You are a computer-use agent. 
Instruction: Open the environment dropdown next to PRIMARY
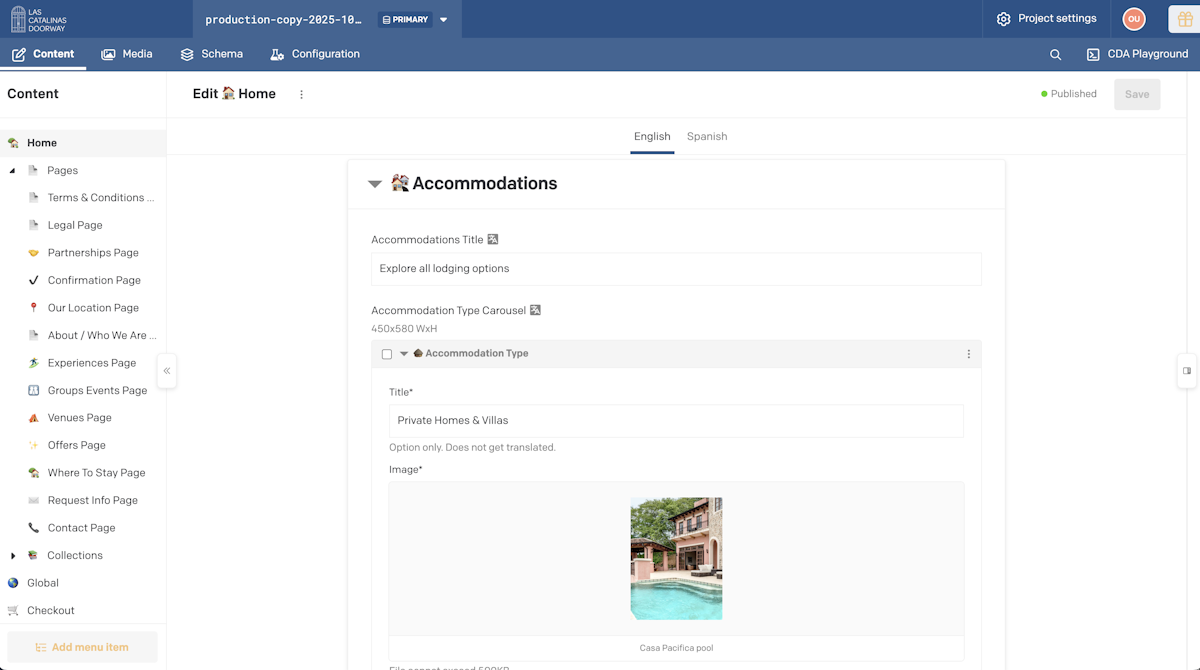tap(444, 20)
